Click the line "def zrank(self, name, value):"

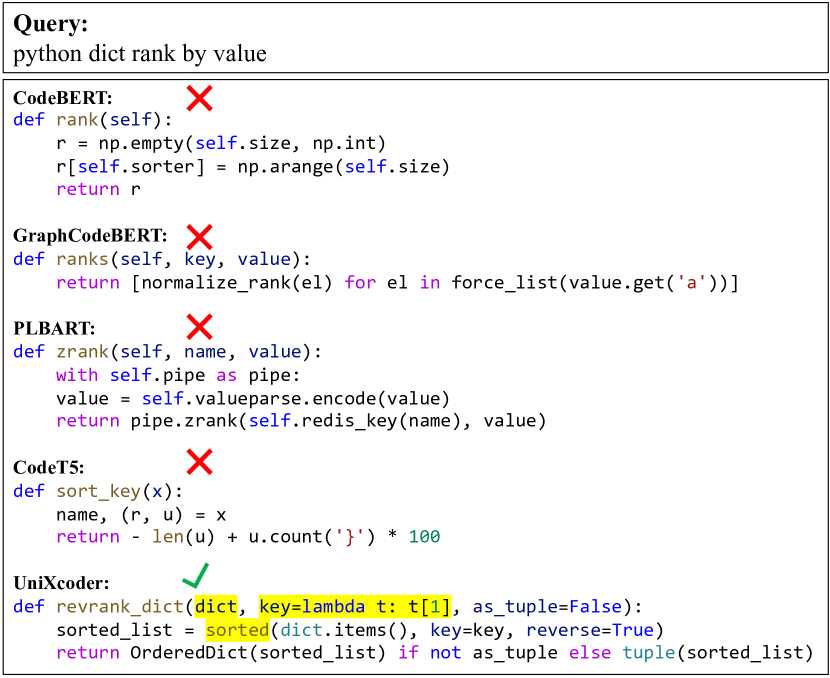point(167,352)
